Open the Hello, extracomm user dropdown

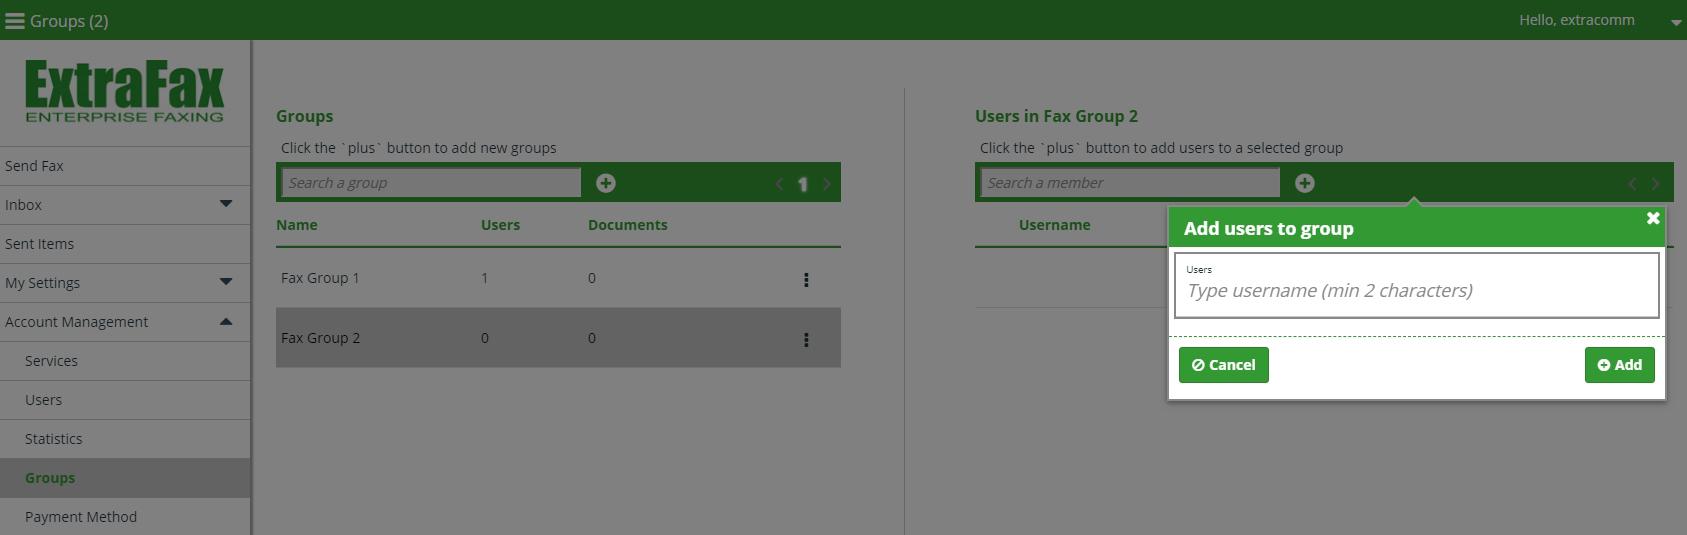coord(1676,22)
